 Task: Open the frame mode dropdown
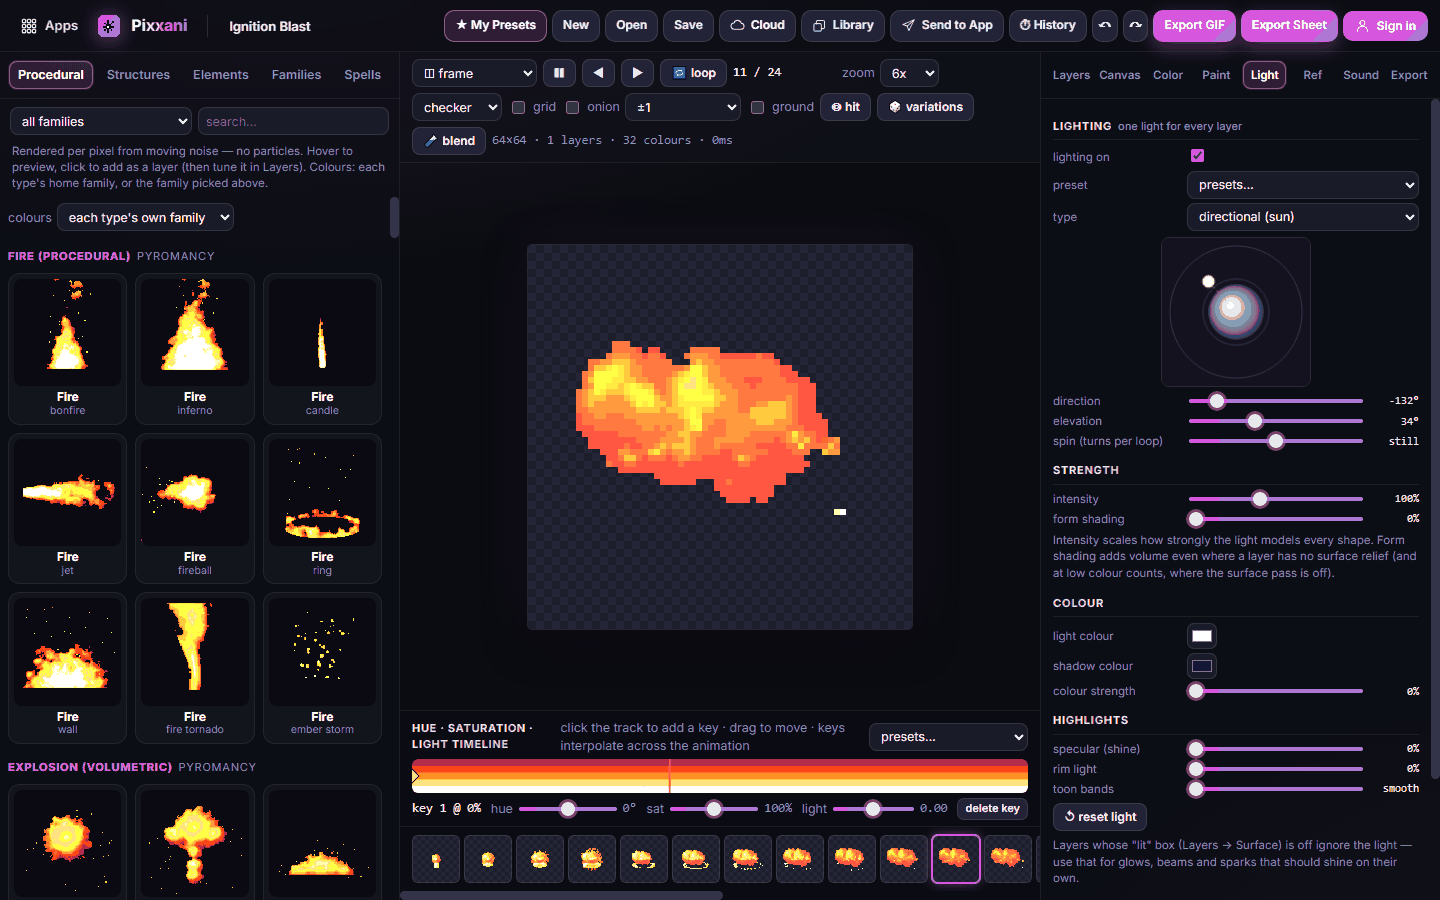point(475,73)
